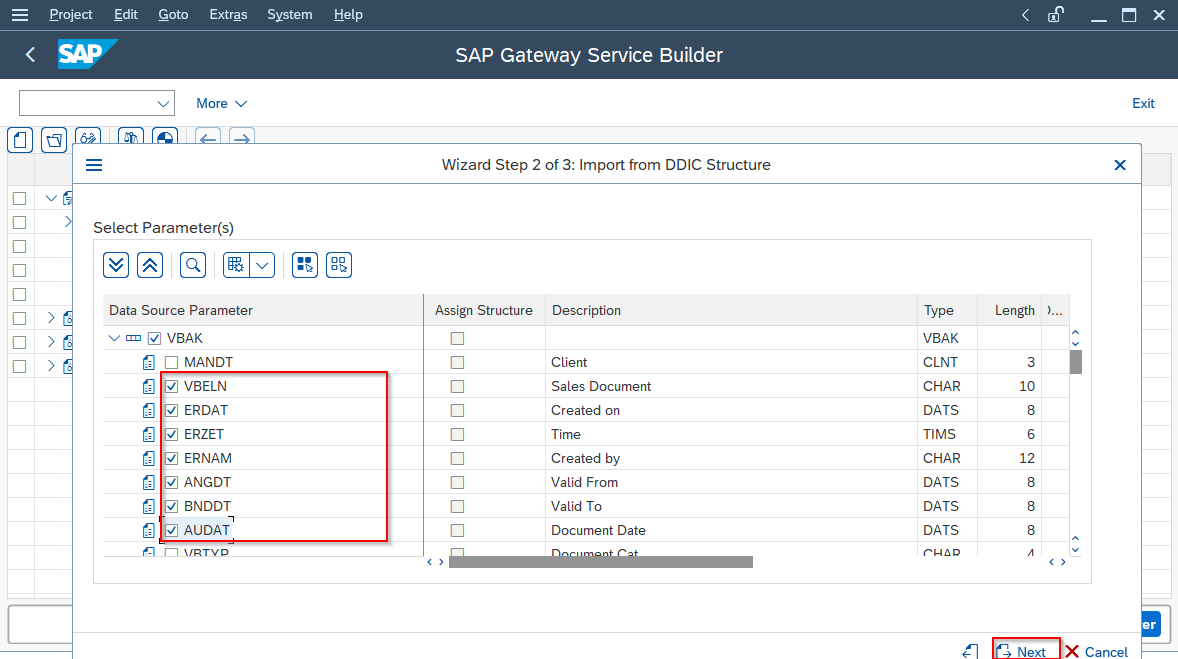Screen dimensions: 1178x659
Task: Click the table scroll left arrow at bottom
Action: 430,562
